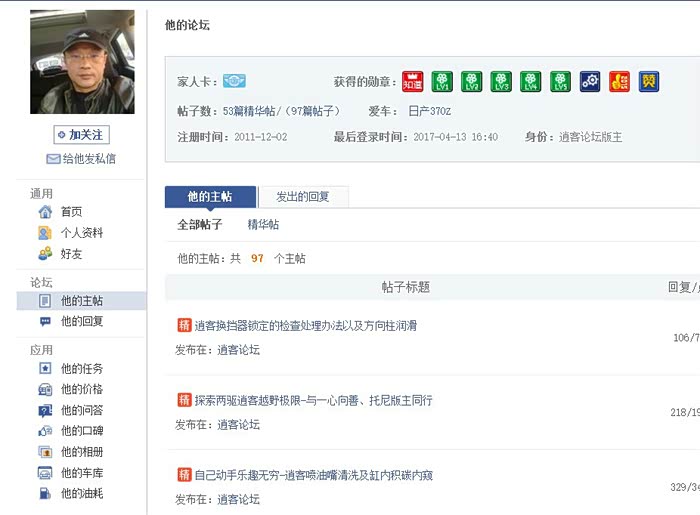
Task: Select the 全部帖子 filter
Action: 200,224
